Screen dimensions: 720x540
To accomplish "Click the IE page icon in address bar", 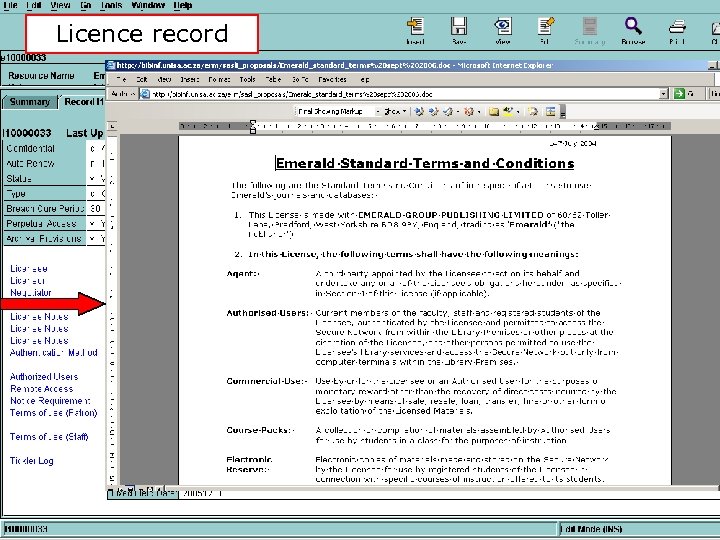I will point(144,94).
